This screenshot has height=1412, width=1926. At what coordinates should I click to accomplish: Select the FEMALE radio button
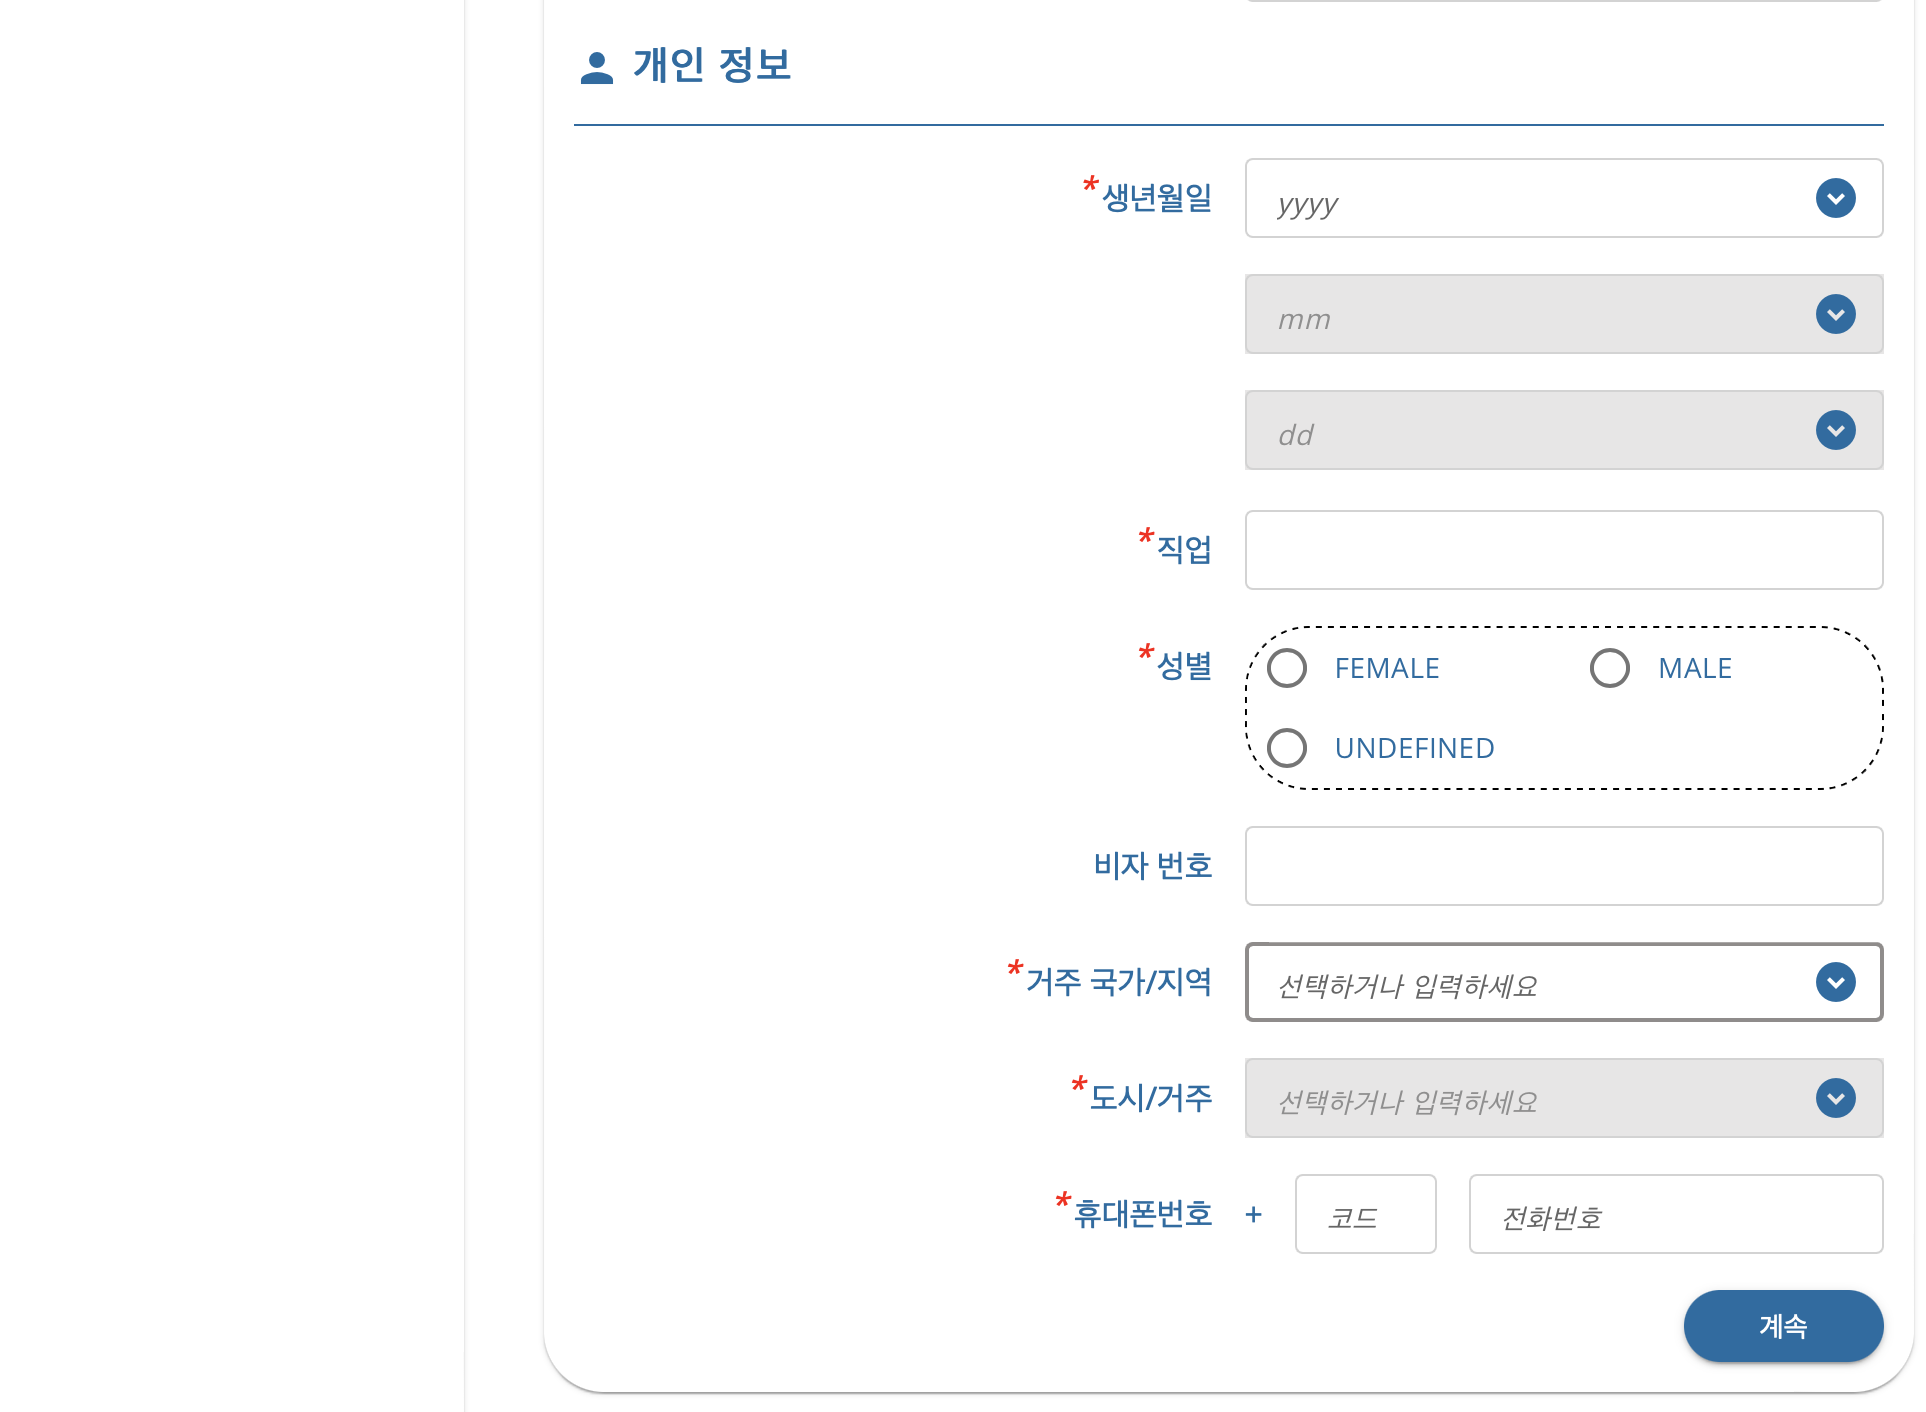[x=1287, y=668]
